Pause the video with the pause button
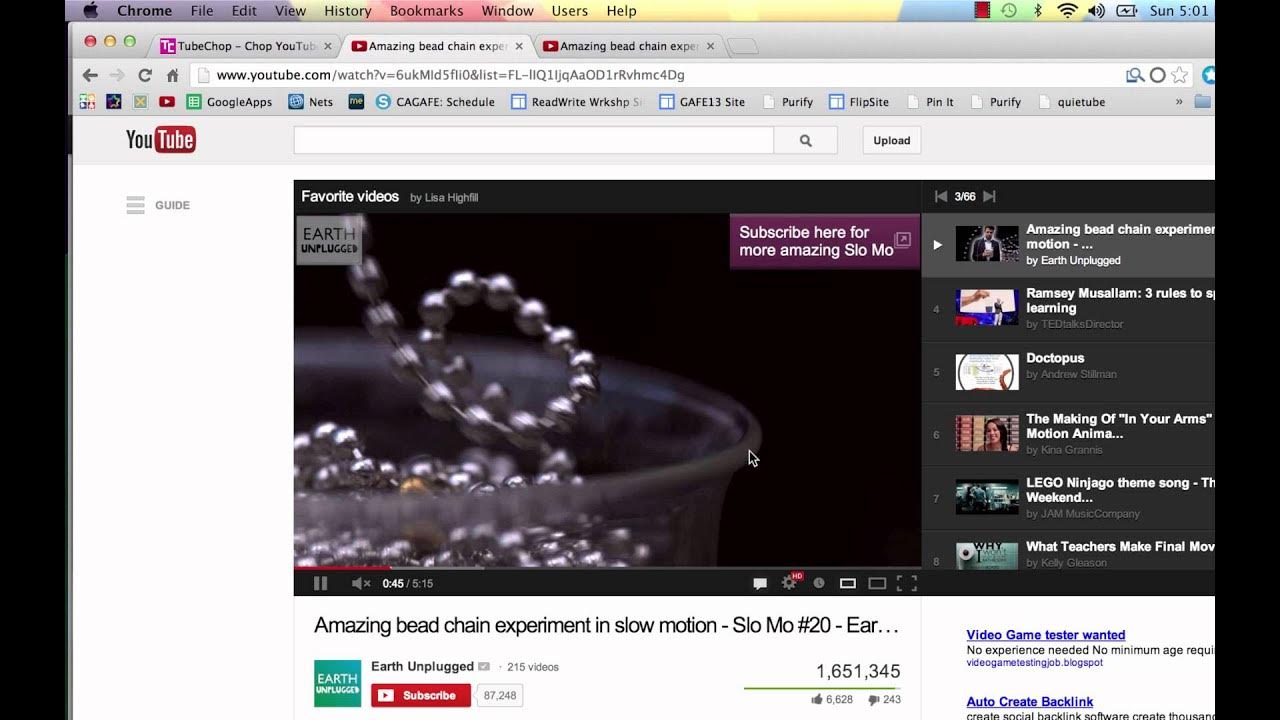This screenshot has height=720, width=1280. pos(320,583)
